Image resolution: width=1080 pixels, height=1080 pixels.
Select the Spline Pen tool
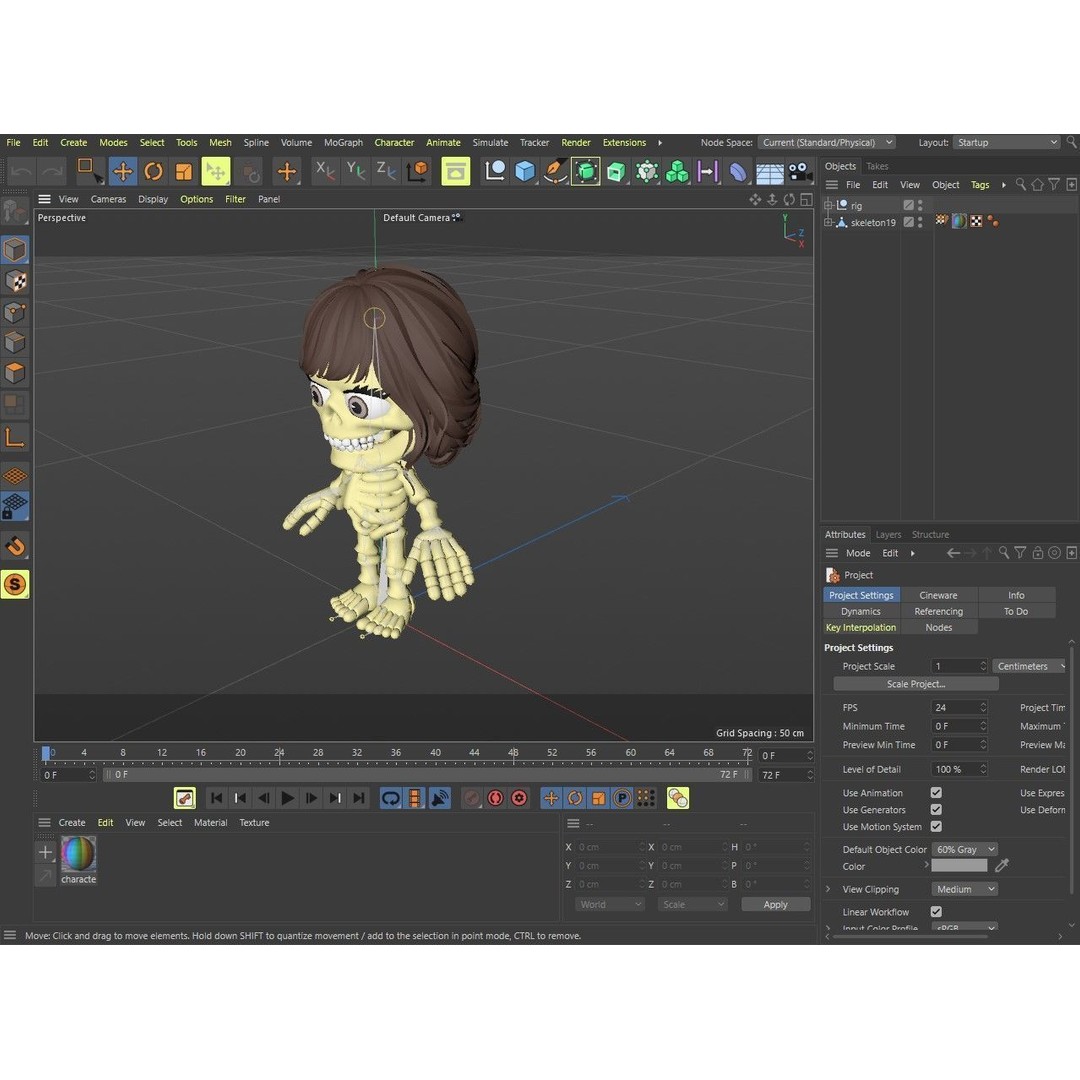(555, 172)
